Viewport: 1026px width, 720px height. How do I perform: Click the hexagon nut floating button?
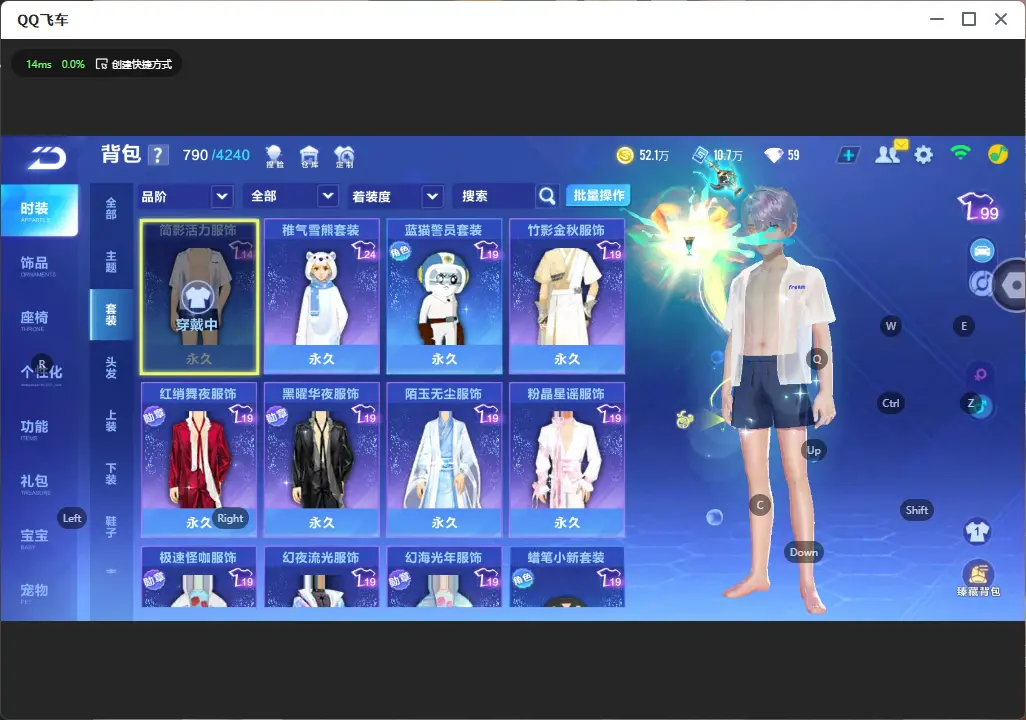click(x=1012, y=285)
